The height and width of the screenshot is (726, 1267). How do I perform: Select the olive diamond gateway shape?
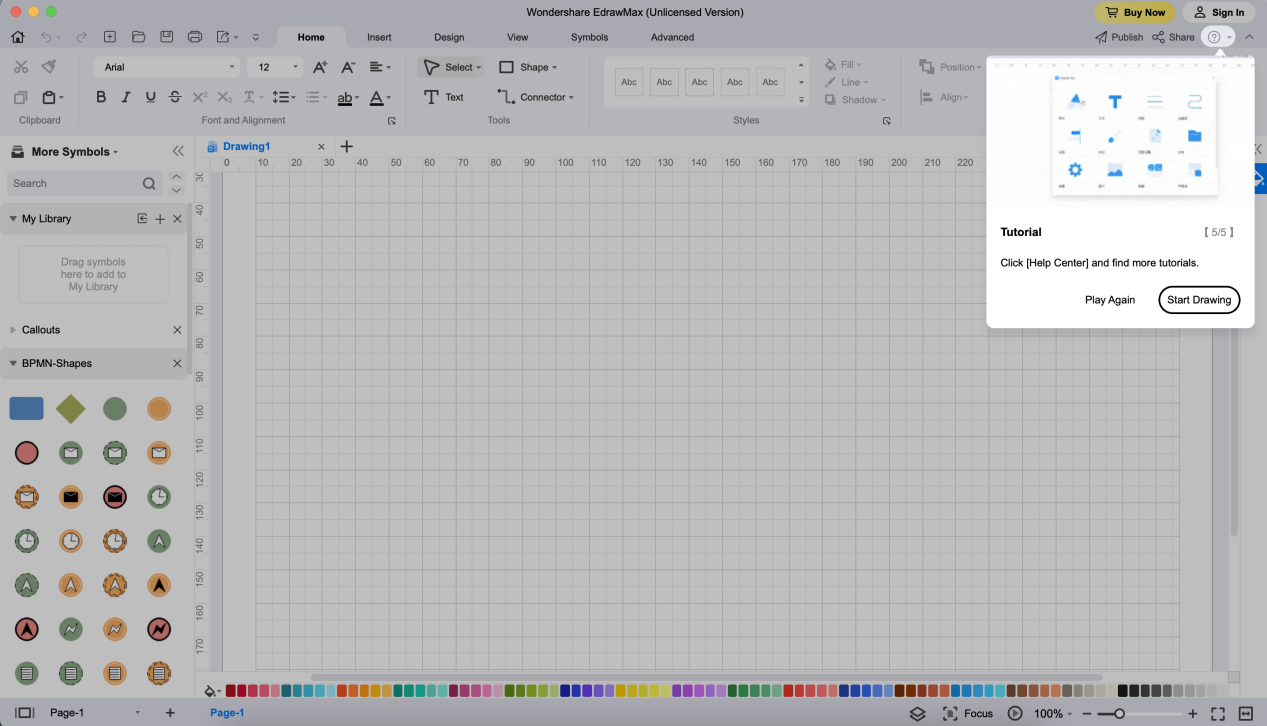tap(70, 408)
